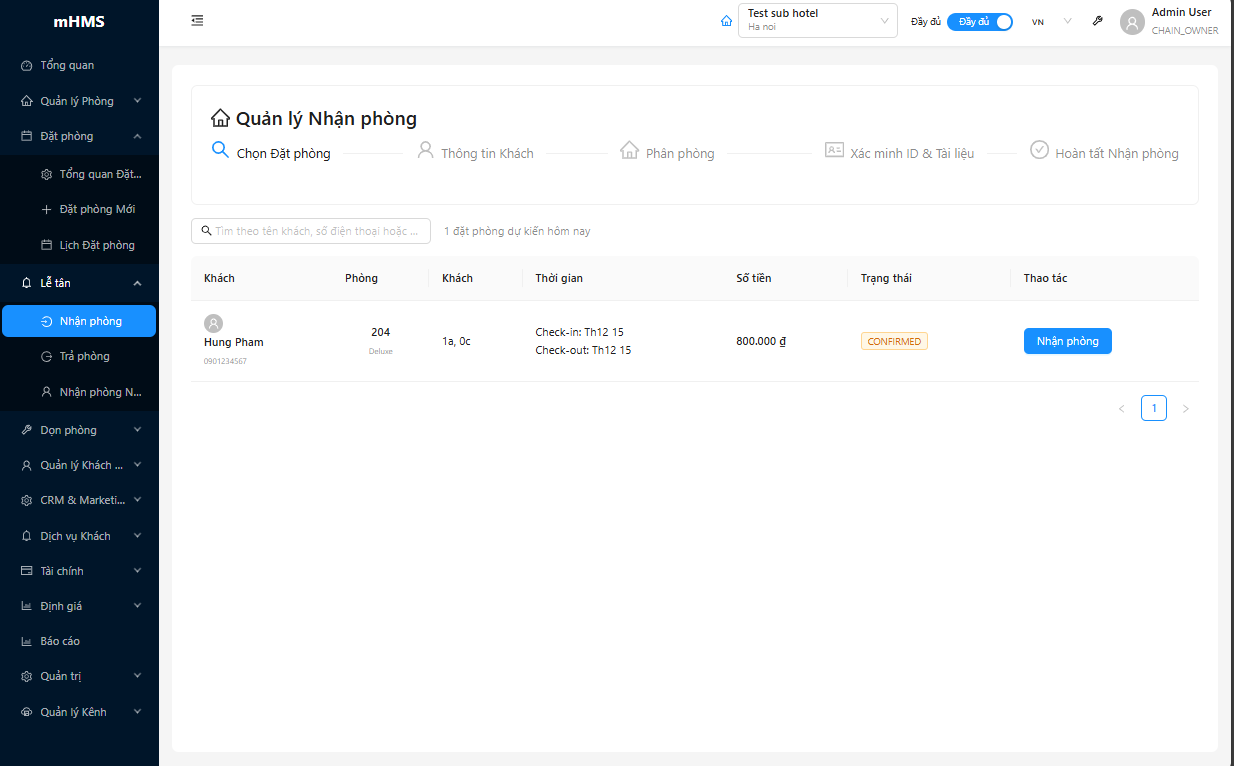Screen dimensions: 1234x766
Task: Open the Admin User avatar icon
Action: pyautogui.click(x=1132, y=22)
